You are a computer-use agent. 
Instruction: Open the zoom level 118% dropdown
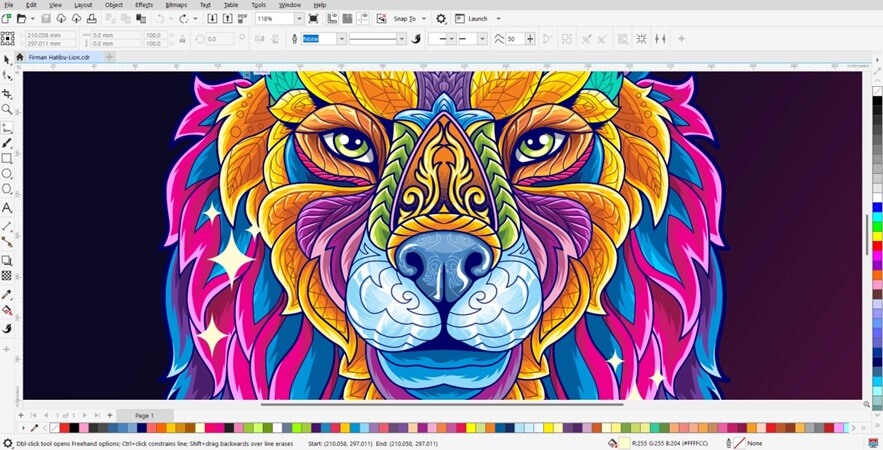[x=300, y=19]
